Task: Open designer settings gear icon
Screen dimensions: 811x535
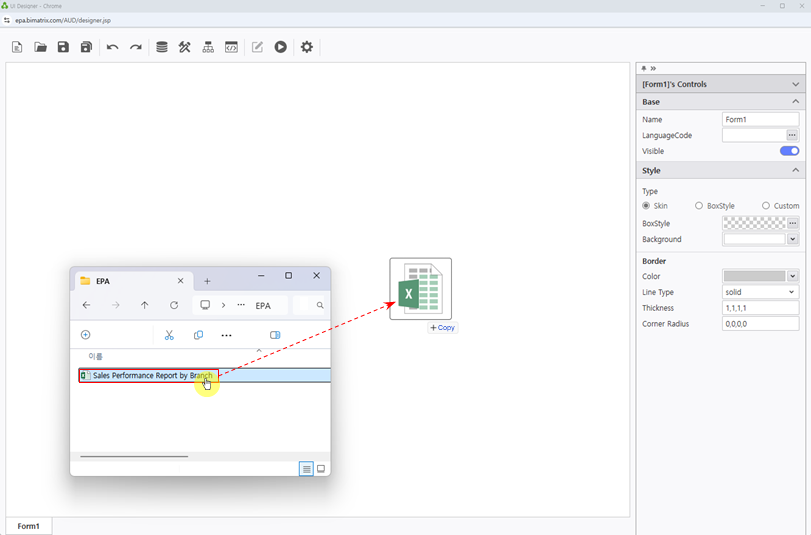Action: 307,47
